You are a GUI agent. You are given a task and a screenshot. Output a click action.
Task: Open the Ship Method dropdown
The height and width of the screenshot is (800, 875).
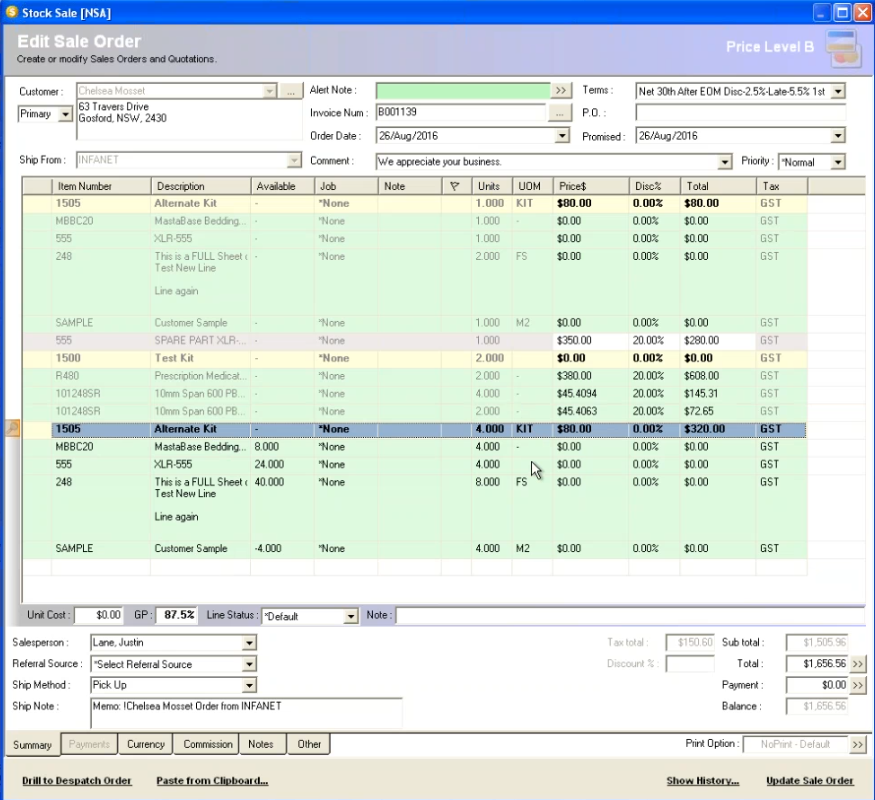[249, 685]
